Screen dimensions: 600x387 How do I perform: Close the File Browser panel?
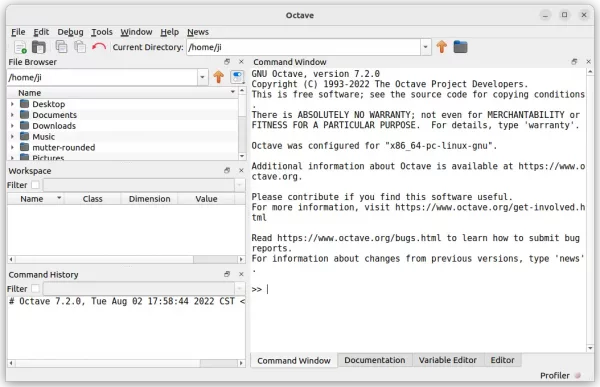pos(241,62)
